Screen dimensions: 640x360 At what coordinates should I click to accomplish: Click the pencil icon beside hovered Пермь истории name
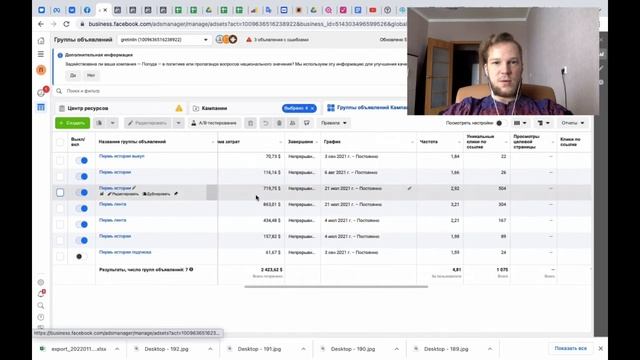click(x=134, y=188)
